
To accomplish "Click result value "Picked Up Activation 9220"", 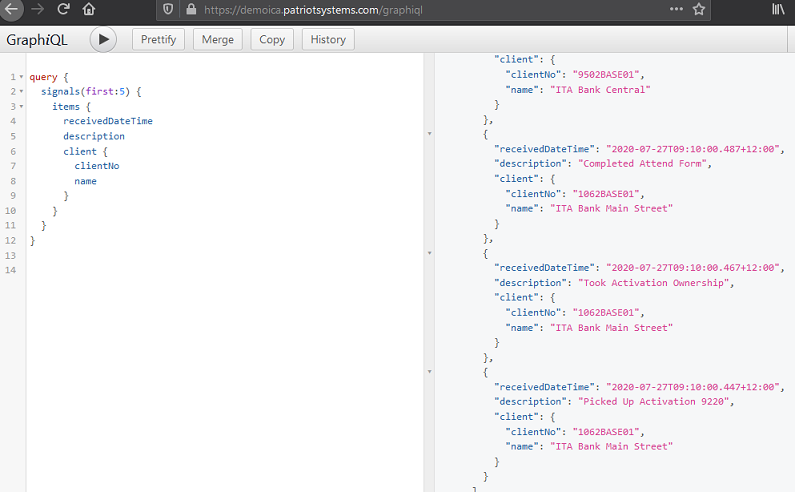I will pyautogui.click(x=654, y=401).
